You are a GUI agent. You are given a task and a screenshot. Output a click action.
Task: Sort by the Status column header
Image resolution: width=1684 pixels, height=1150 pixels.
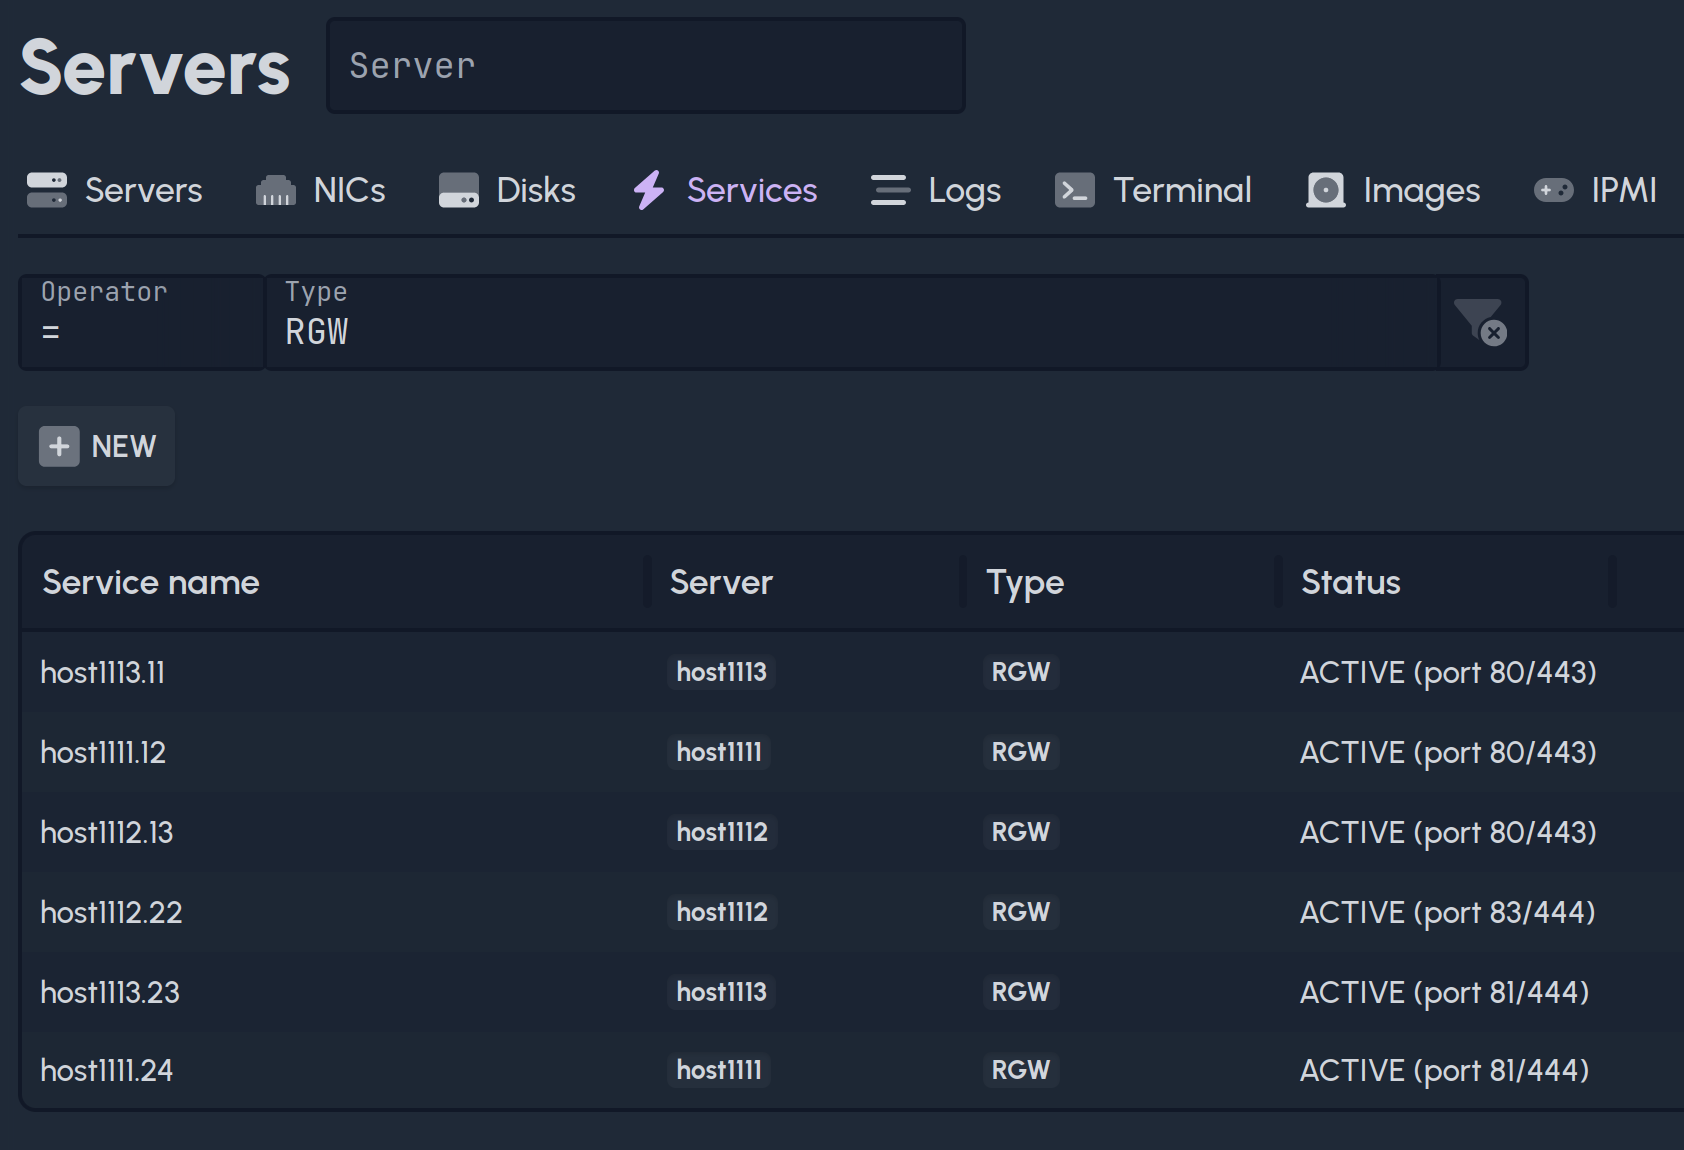(x=1350, y=582)
